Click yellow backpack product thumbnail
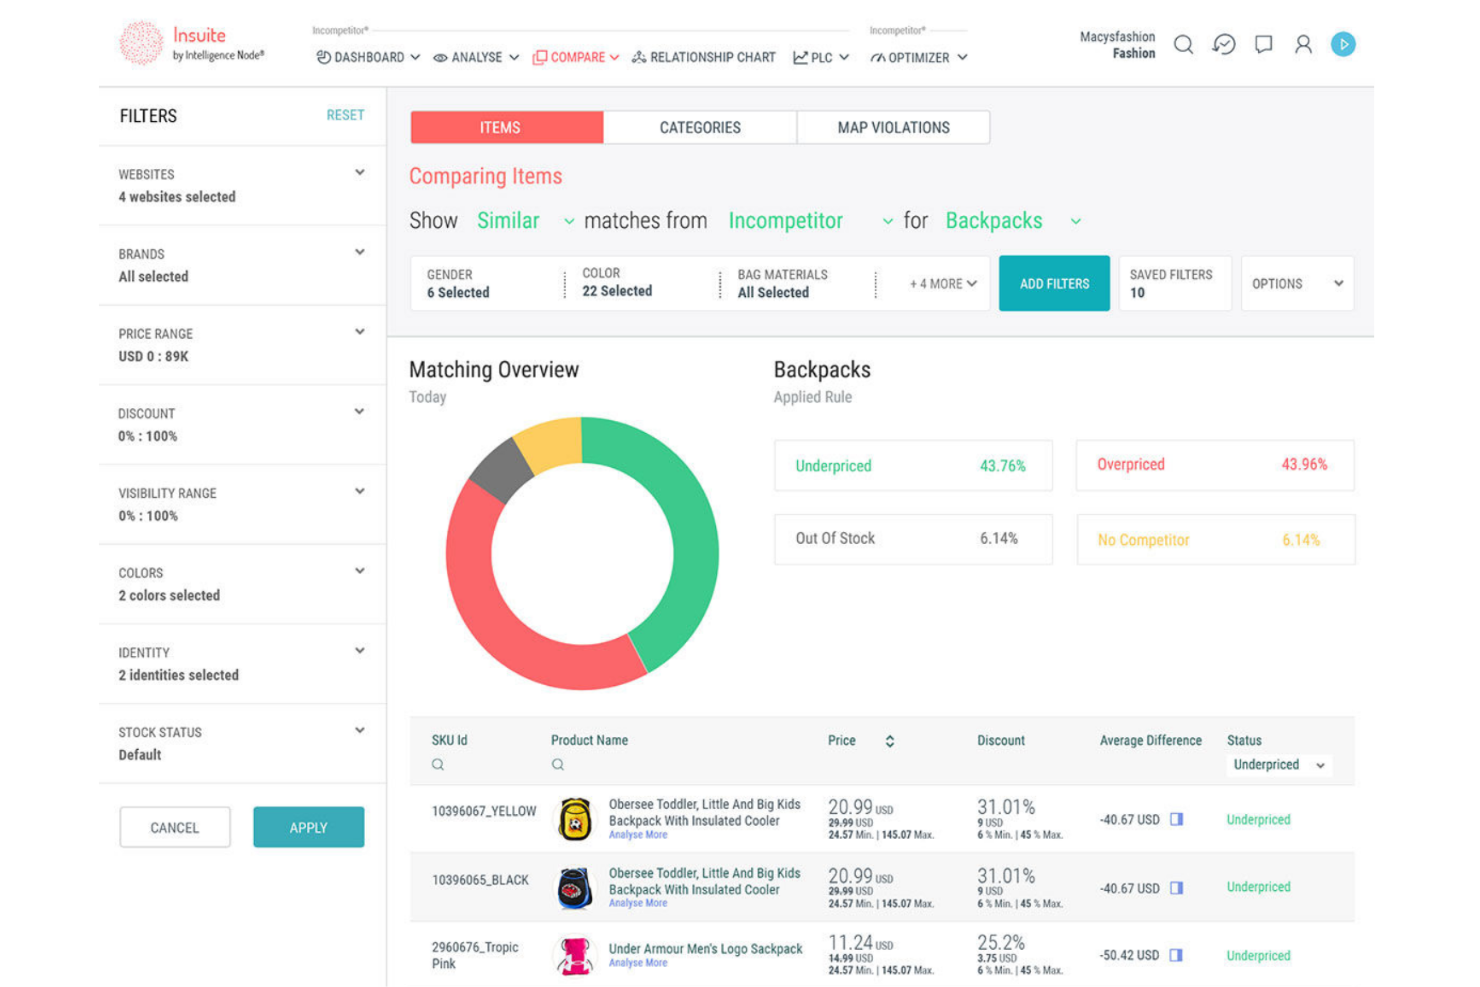1480x987 pixels. click(x=575, y=819)
